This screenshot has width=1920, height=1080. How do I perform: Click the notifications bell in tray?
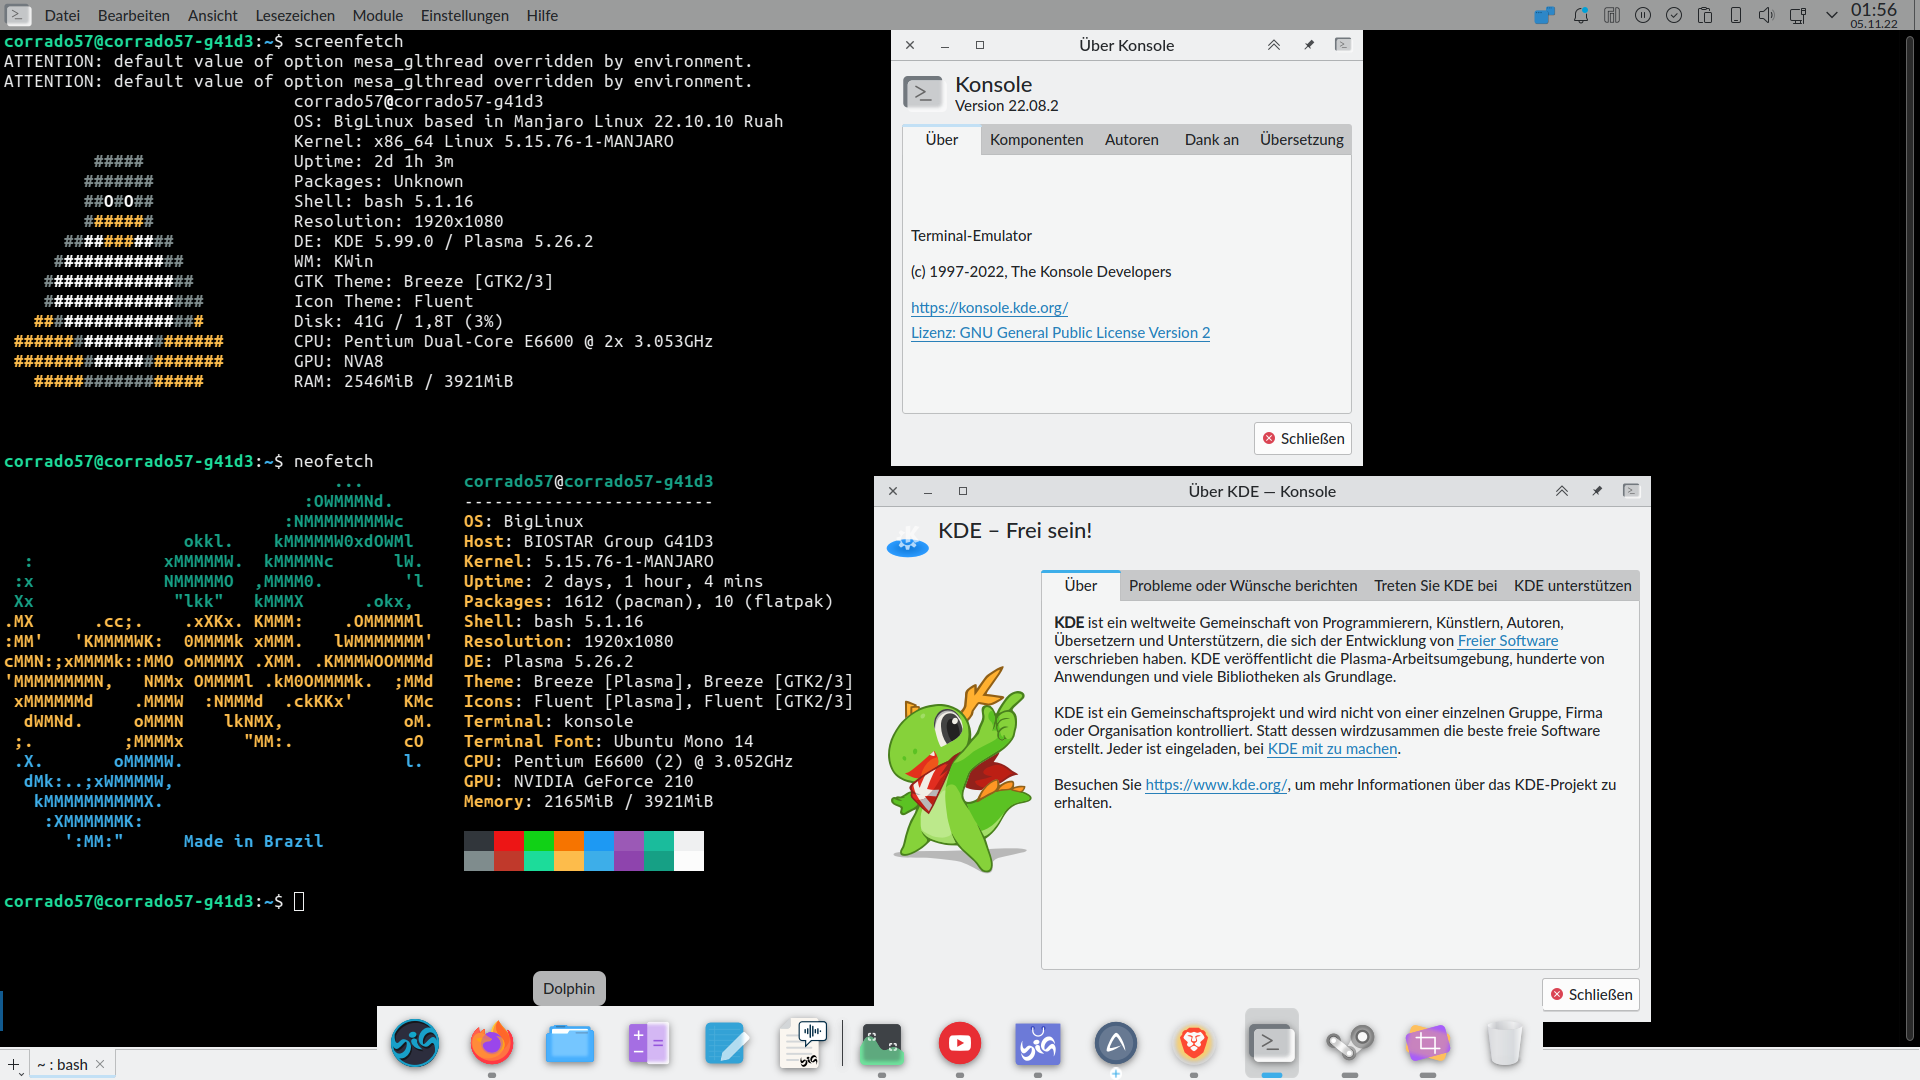[x=1580, y=15]
